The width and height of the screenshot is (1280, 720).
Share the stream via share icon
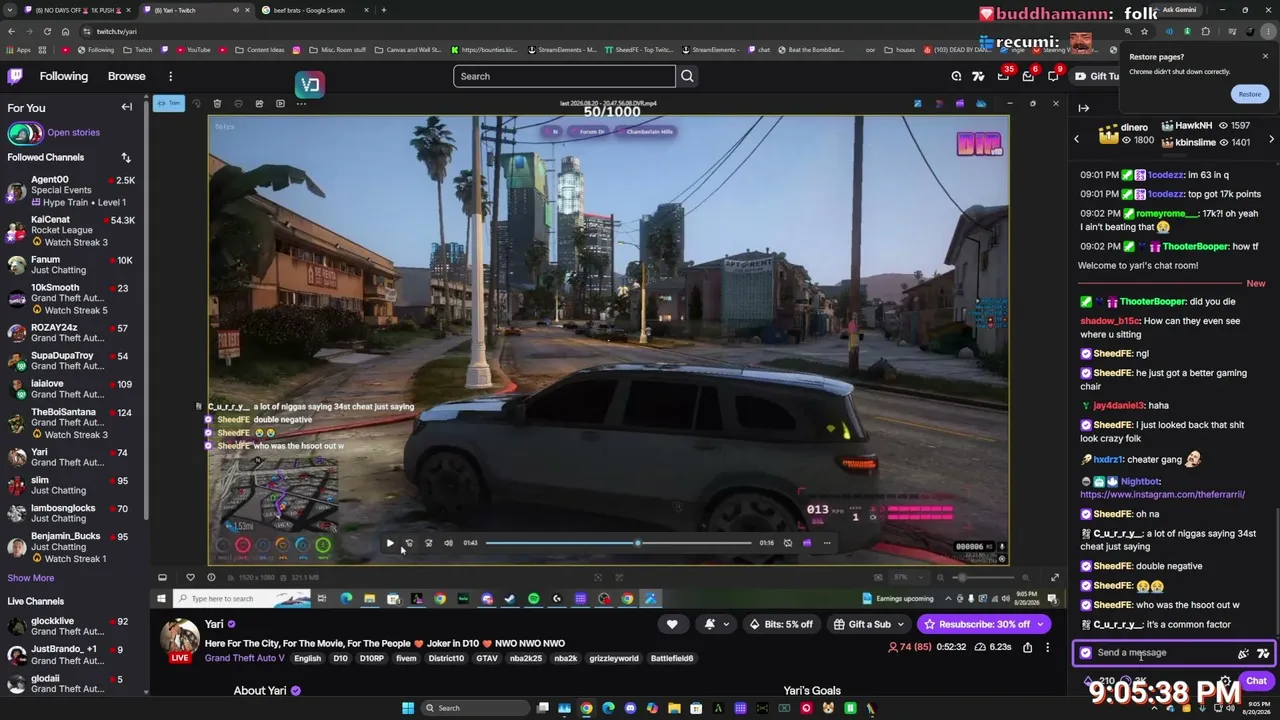(1027, 648)
